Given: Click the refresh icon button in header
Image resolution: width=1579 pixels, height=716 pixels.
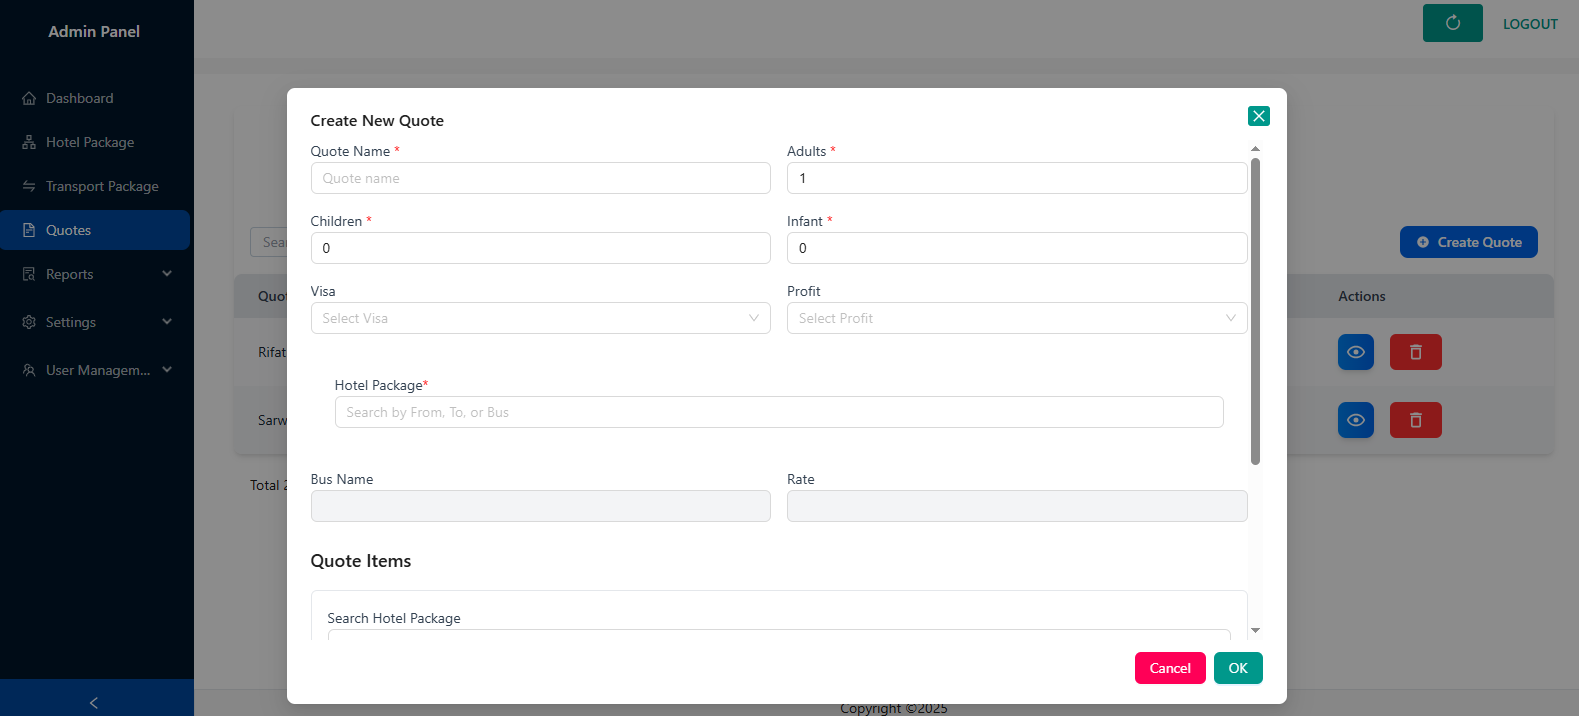Looking at the screenshot, I should [x=1452, y=23].
